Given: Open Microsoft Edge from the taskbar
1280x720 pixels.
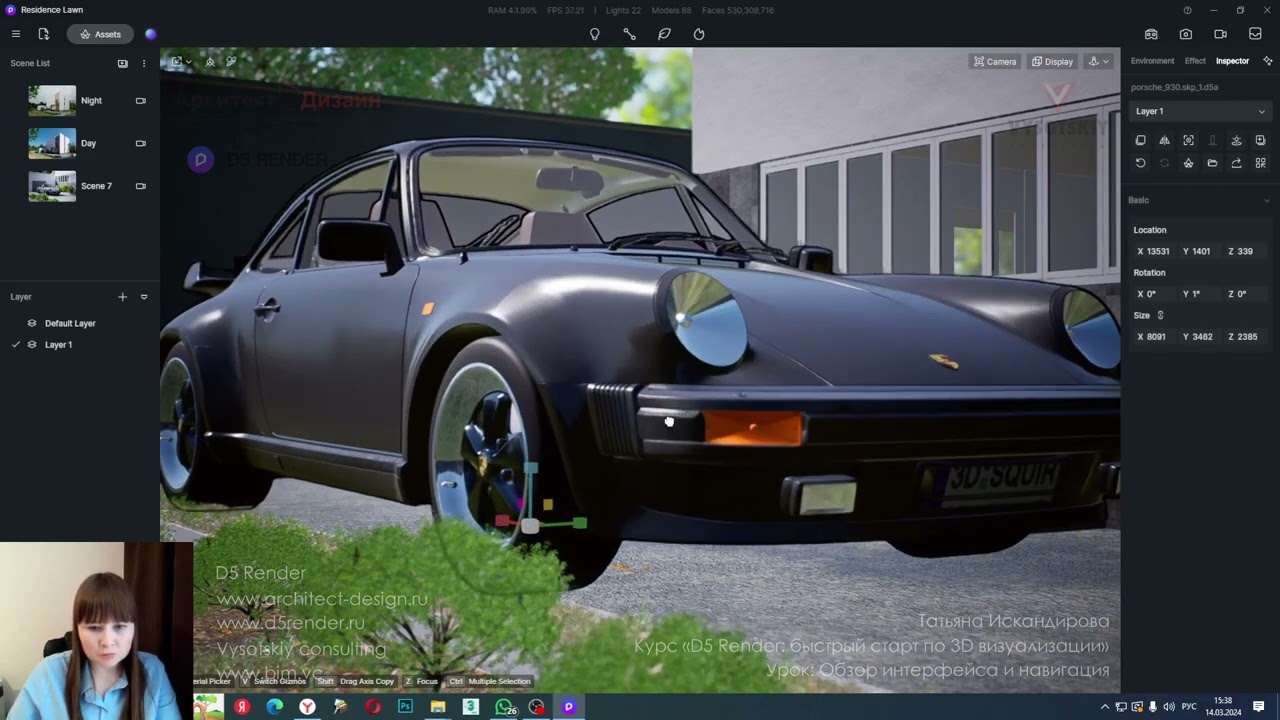Looking at the screenshot, I should coord(274,707).
